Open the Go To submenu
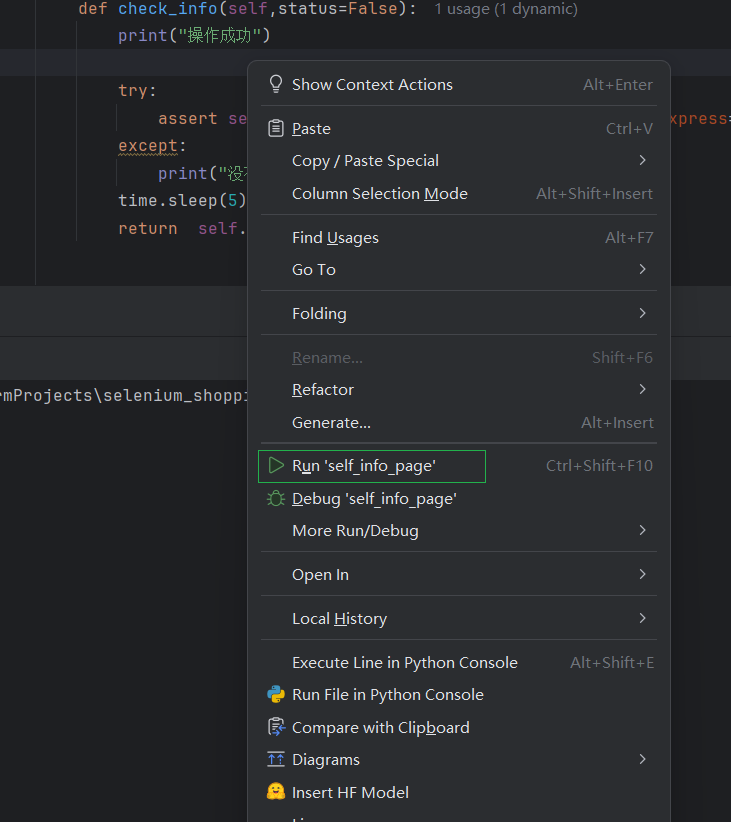The image size is (731, 822). [312, 269]
